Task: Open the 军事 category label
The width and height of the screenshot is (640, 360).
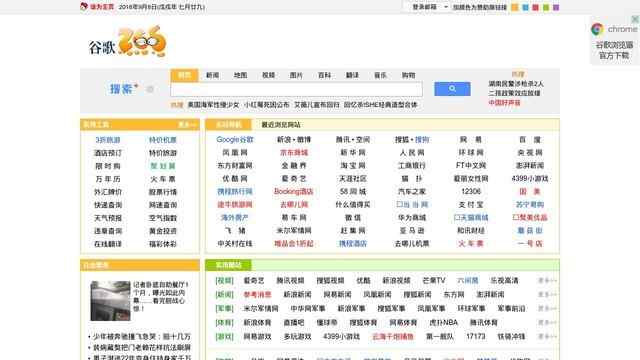Action: pos(224,309)
